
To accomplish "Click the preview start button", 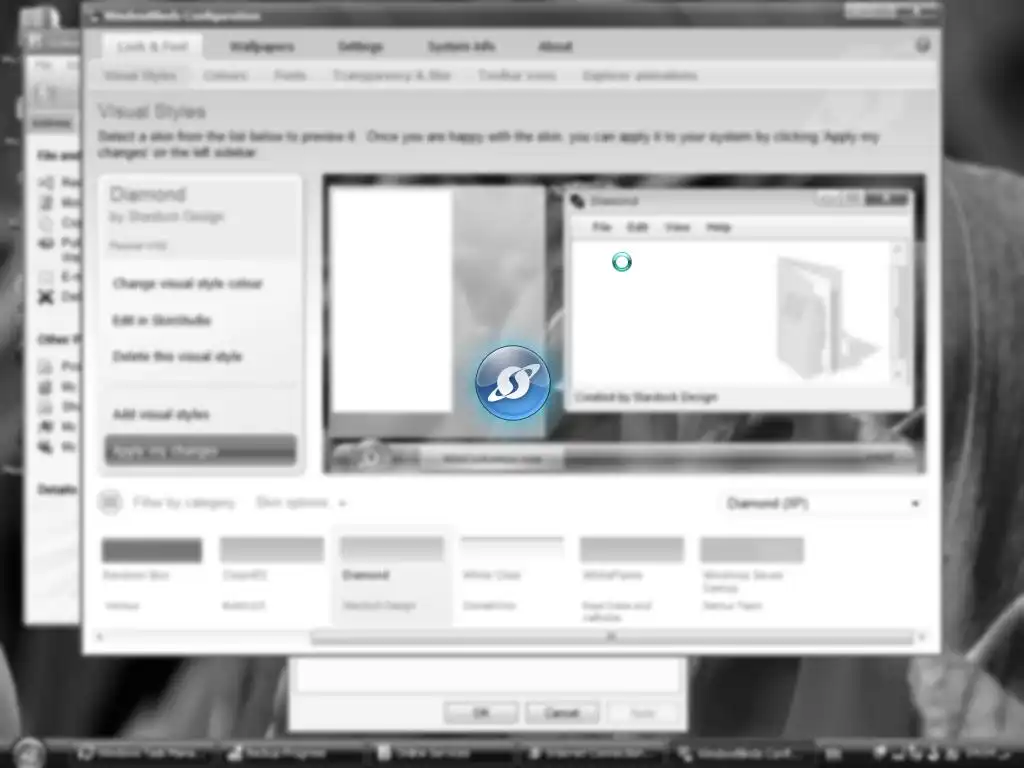I will point(370,457).
